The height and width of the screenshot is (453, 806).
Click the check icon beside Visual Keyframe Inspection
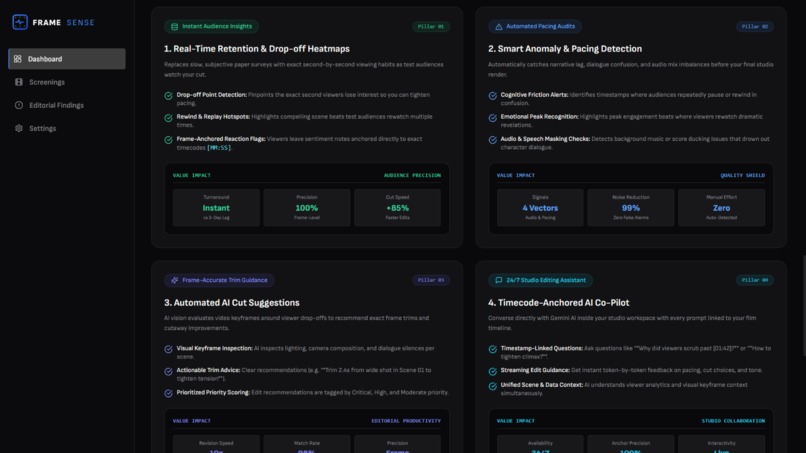pos(168,349)
